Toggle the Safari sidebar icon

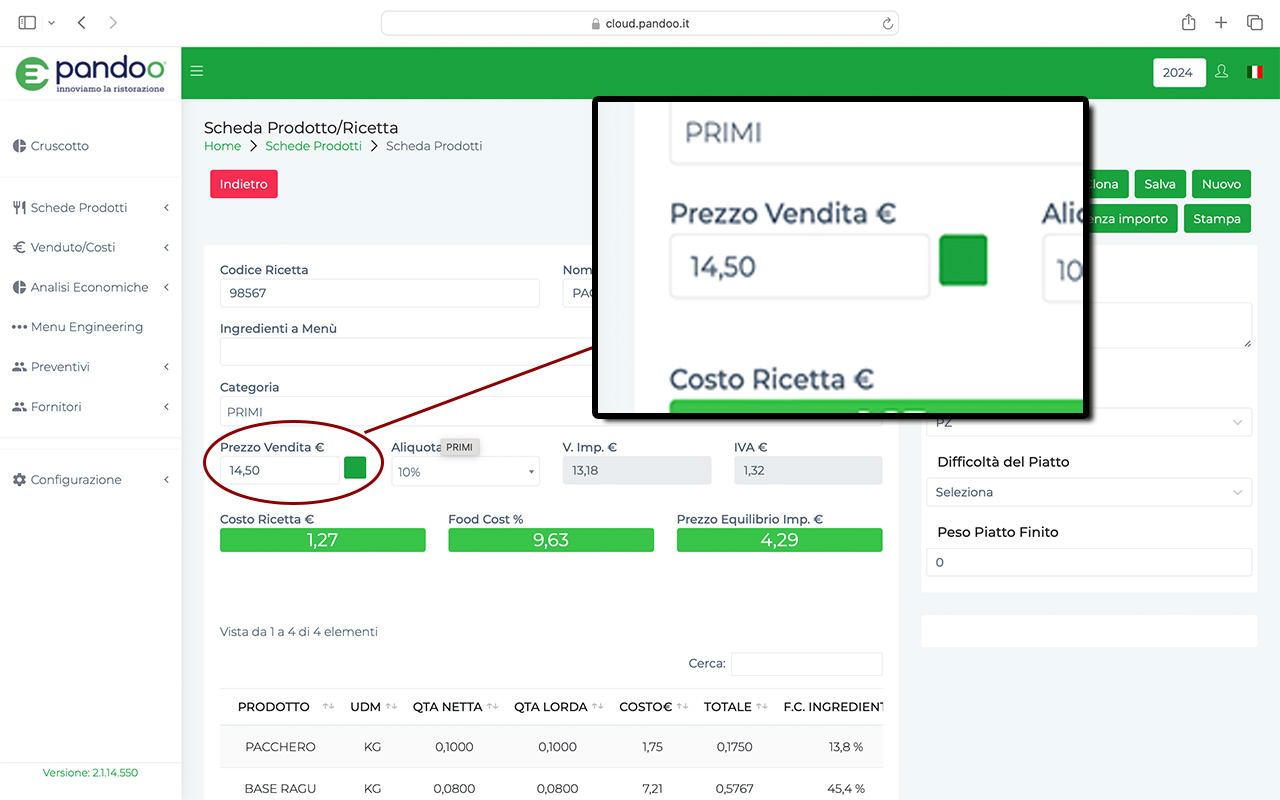point(27,22)
